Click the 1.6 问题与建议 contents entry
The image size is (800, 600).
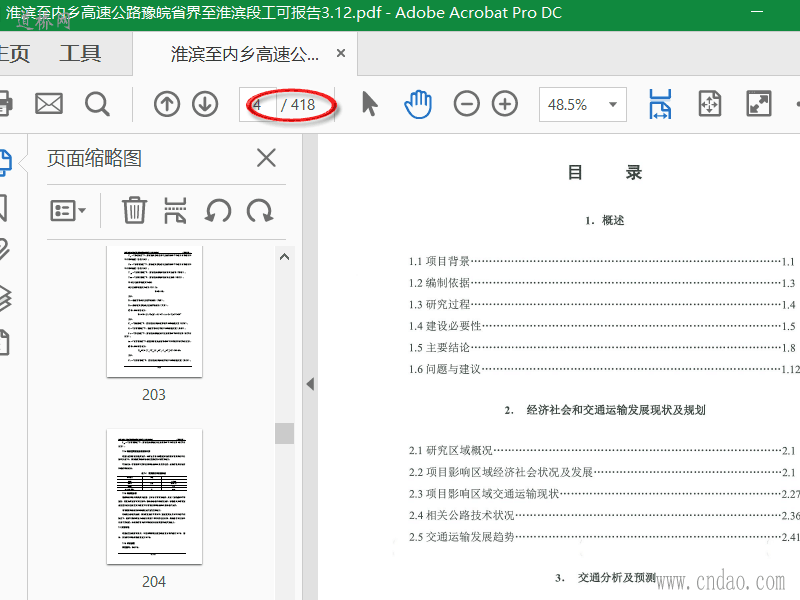click(x=604, y=369)
